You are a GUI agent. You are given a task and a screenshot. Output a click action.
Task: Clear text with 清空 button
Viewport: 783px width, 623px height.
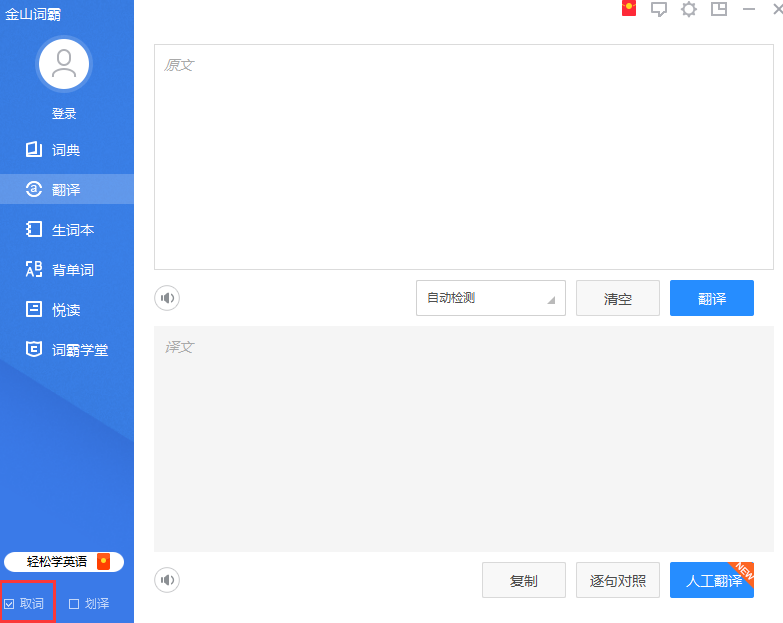pyautogui.click(x=618, y=298)
